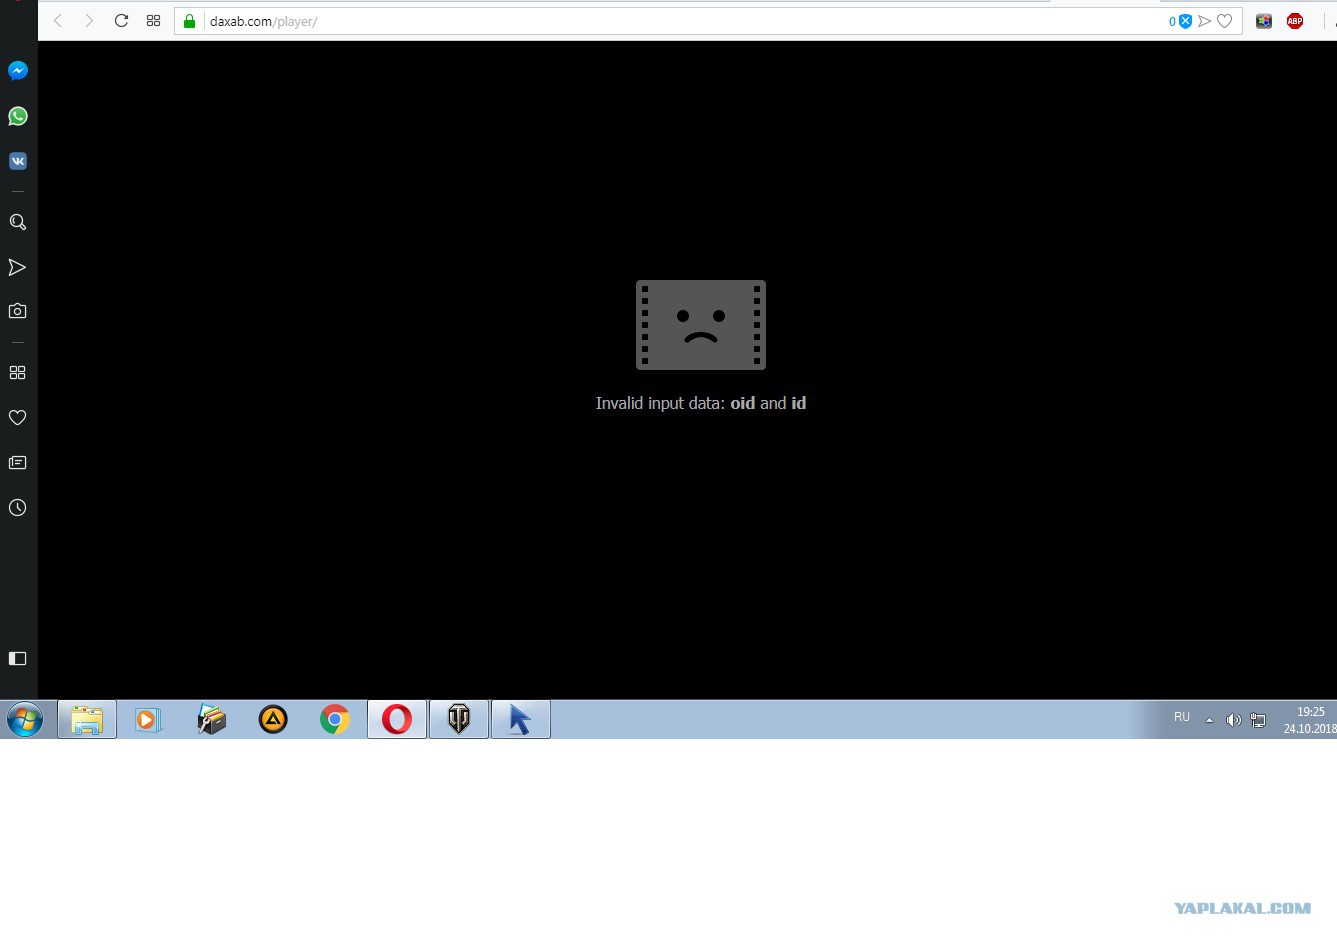This screenshot has width=1337, height=938.
Task: Open the colorful extension icon in toolbar
Action: 1264,21
